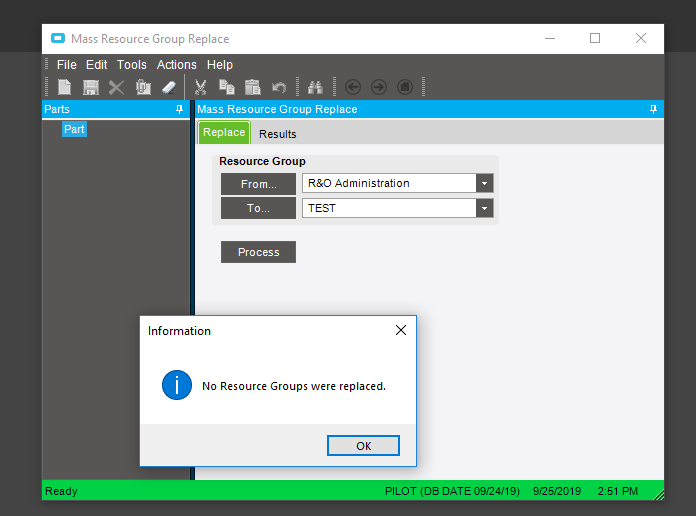The width and height of the screenshot is (696, 516).
Task: Confirm the Information dialog with OK
Action: point(363,446)
